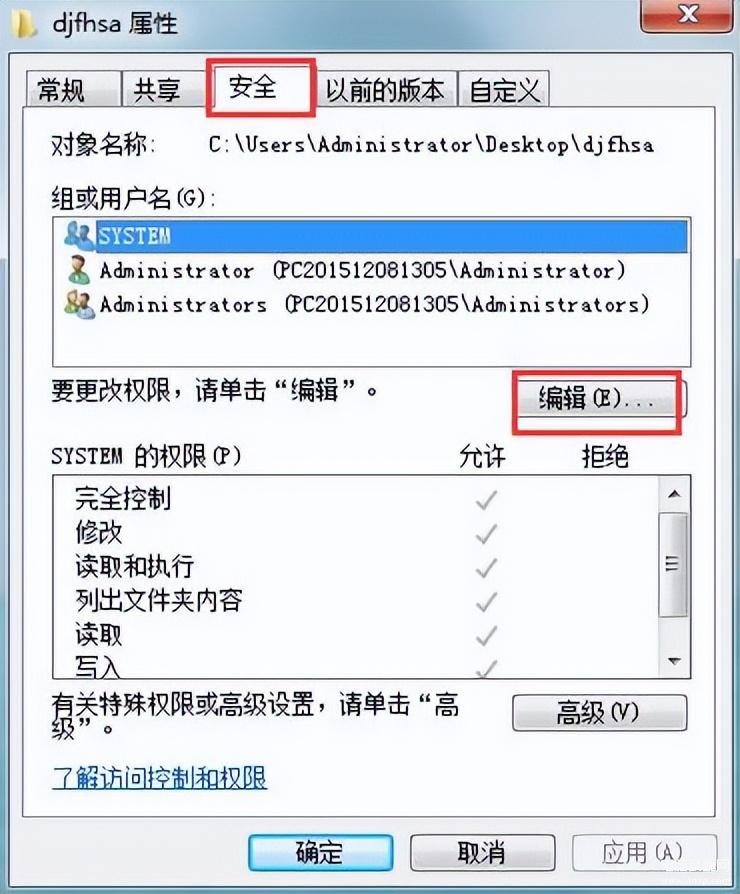Open the 了解访问控制和权限 link
The image size is (740, 894).
(159, 777)
